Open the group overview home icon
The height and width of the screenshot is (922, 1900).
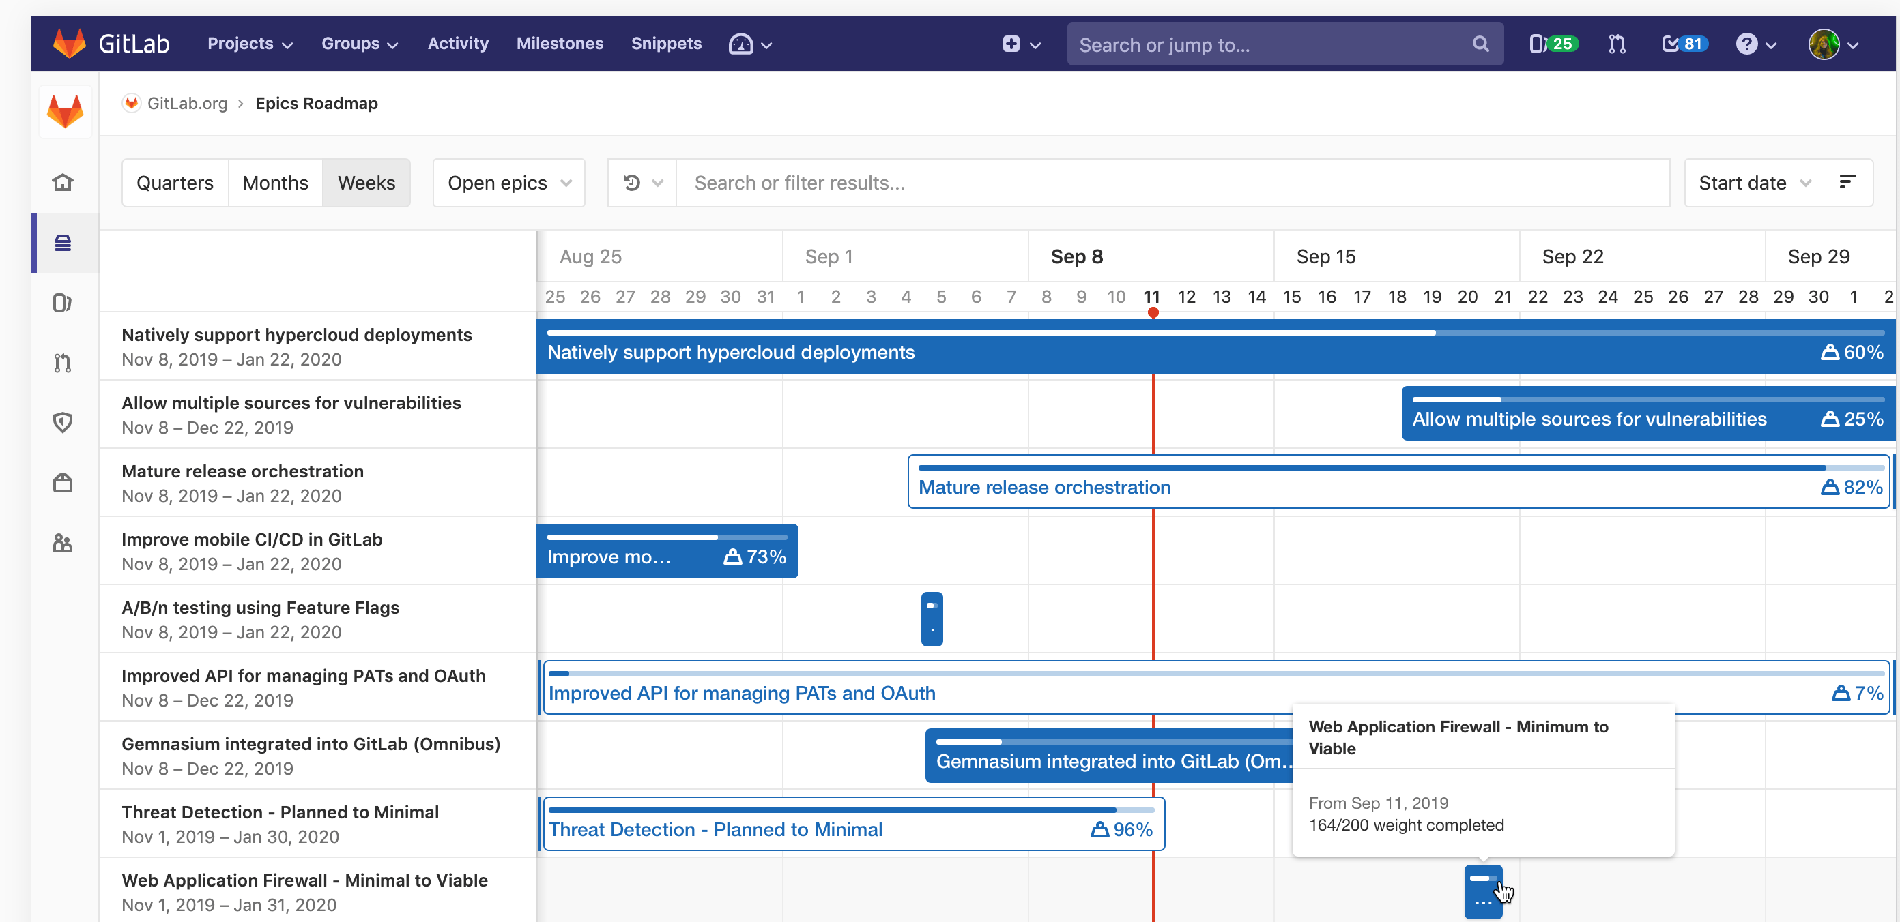(x=63, y=182)
